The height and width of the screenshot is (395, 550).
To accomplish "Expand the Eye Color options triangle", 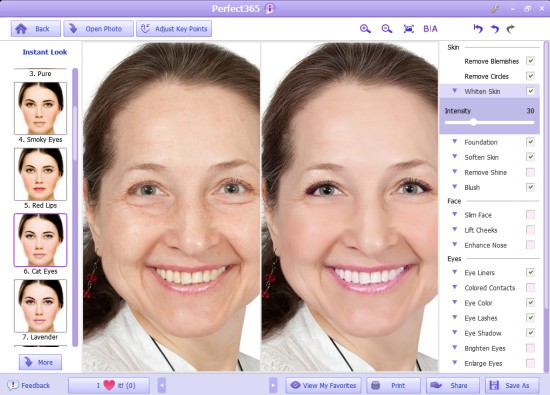I will (455, 302).
